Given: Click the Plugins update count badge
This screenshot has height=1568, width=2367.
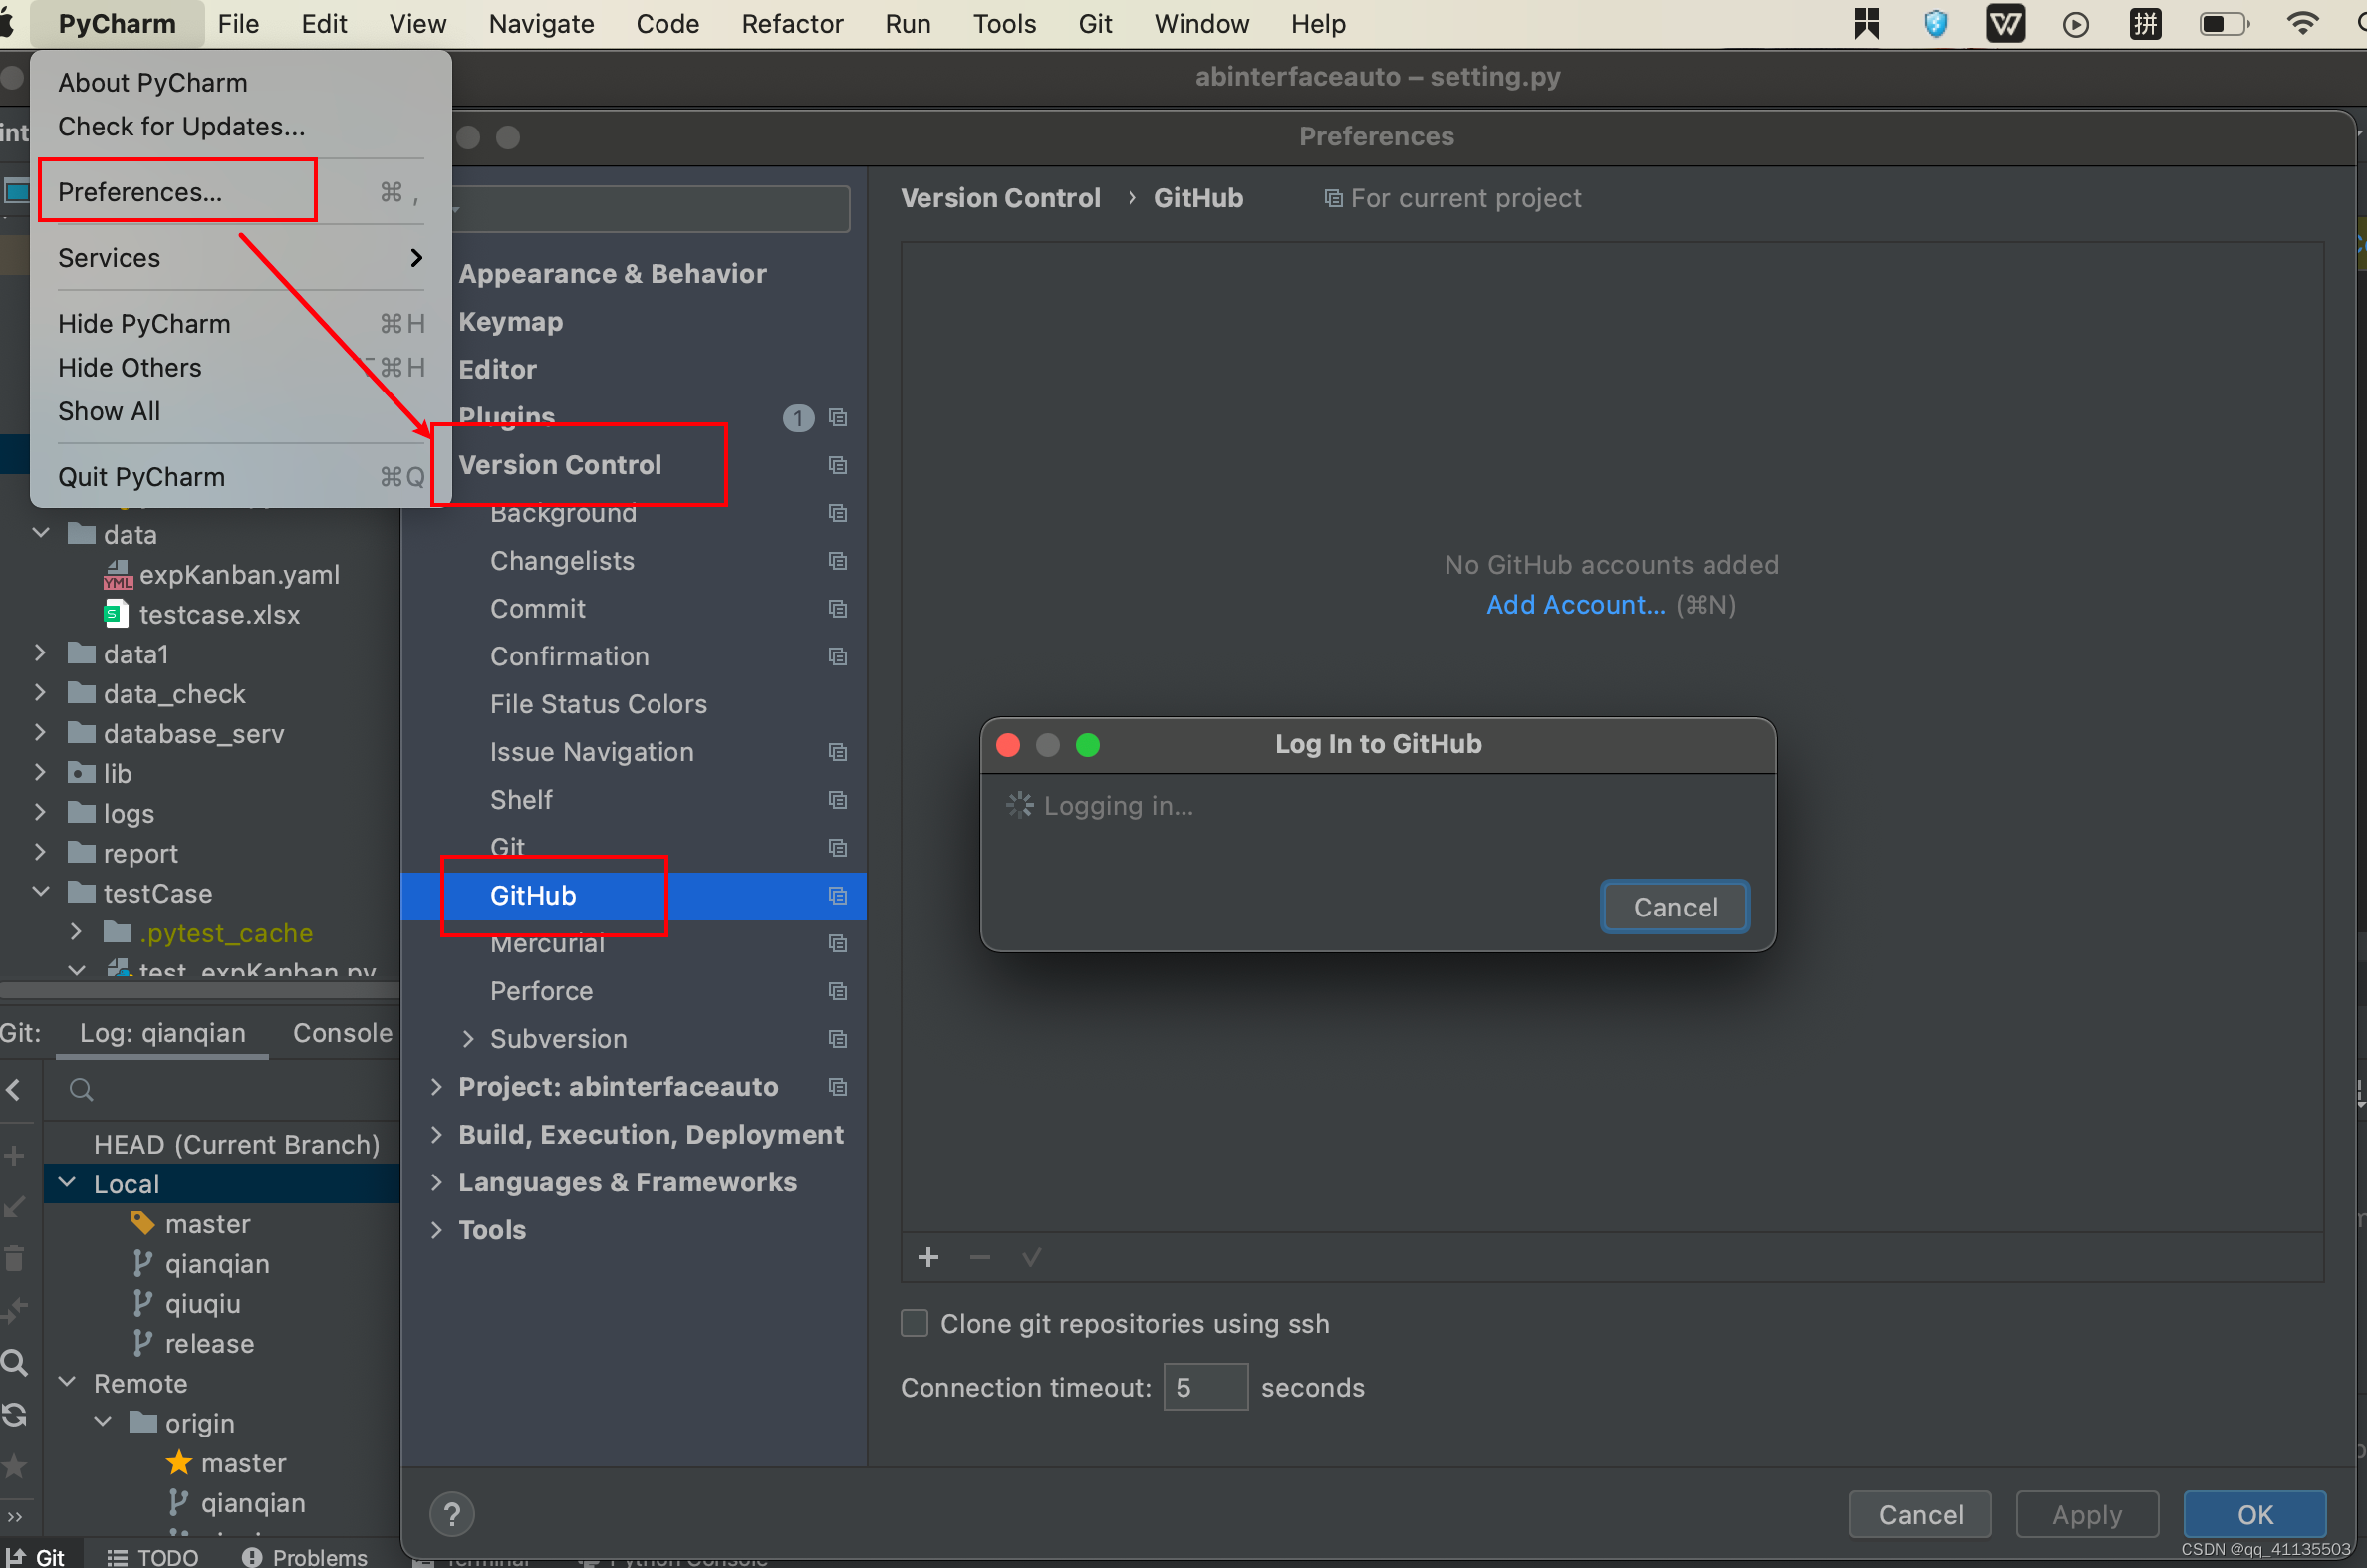Looking at the screenshot, I should [798, 417].
